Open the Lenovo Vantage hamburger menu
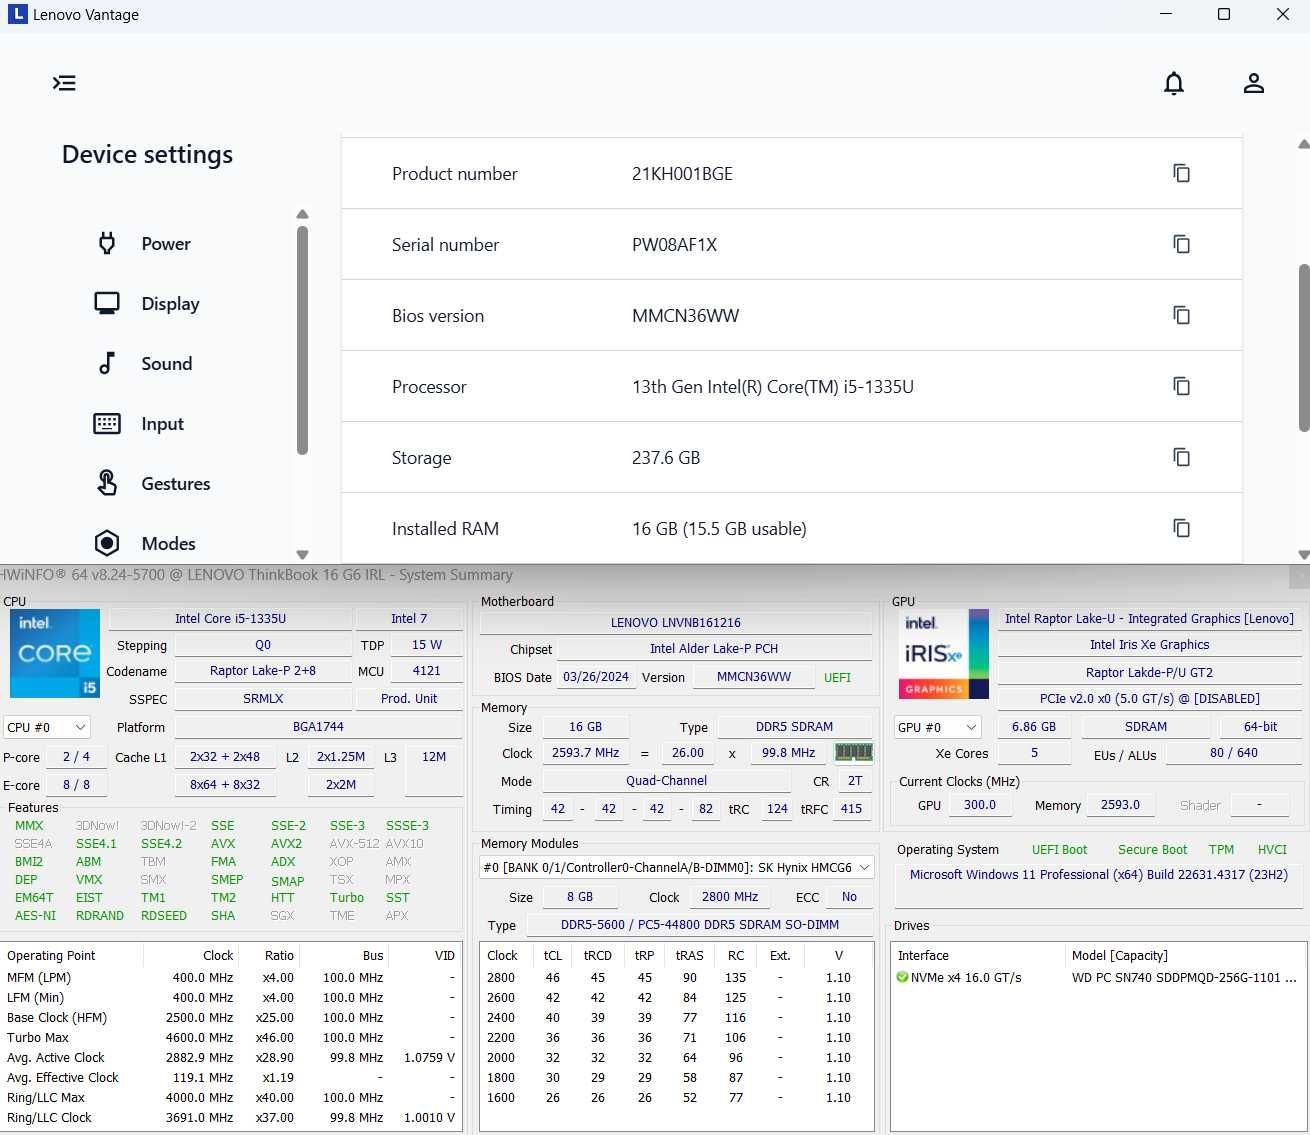The height and width of the screenshot is (1135, 1310). tap(64, 83)
